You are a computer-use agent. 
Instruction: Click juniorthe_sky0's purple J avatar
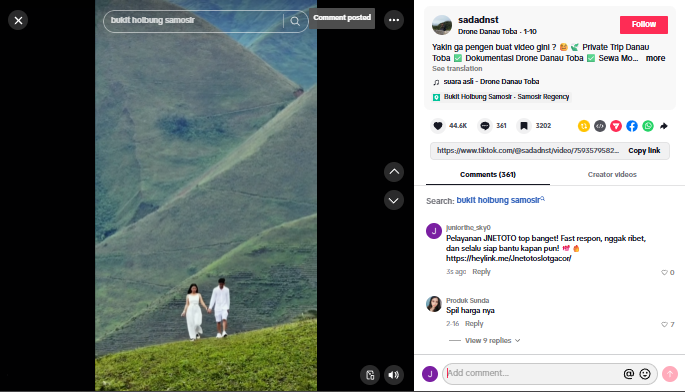(x=434, y=231)
